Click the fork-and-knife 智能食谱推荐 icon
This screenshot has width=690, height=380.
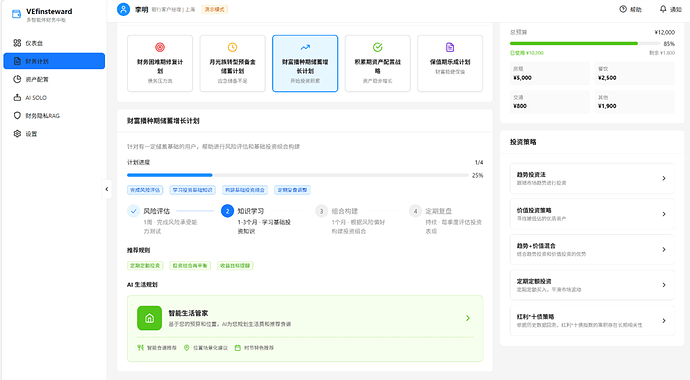[140, 347]
